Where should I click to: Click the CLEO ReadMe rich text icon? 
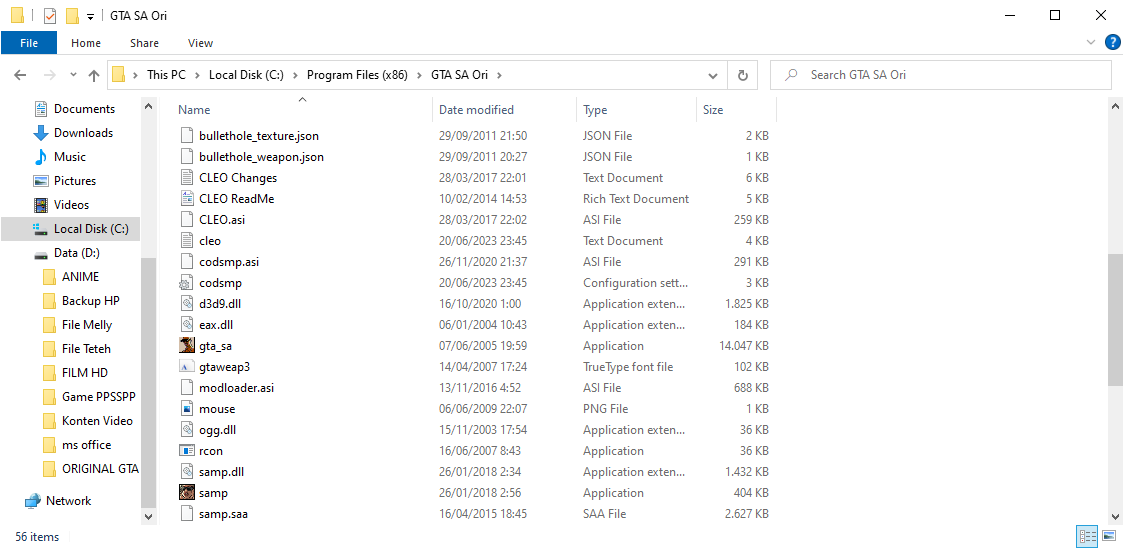tap(186, 198)
